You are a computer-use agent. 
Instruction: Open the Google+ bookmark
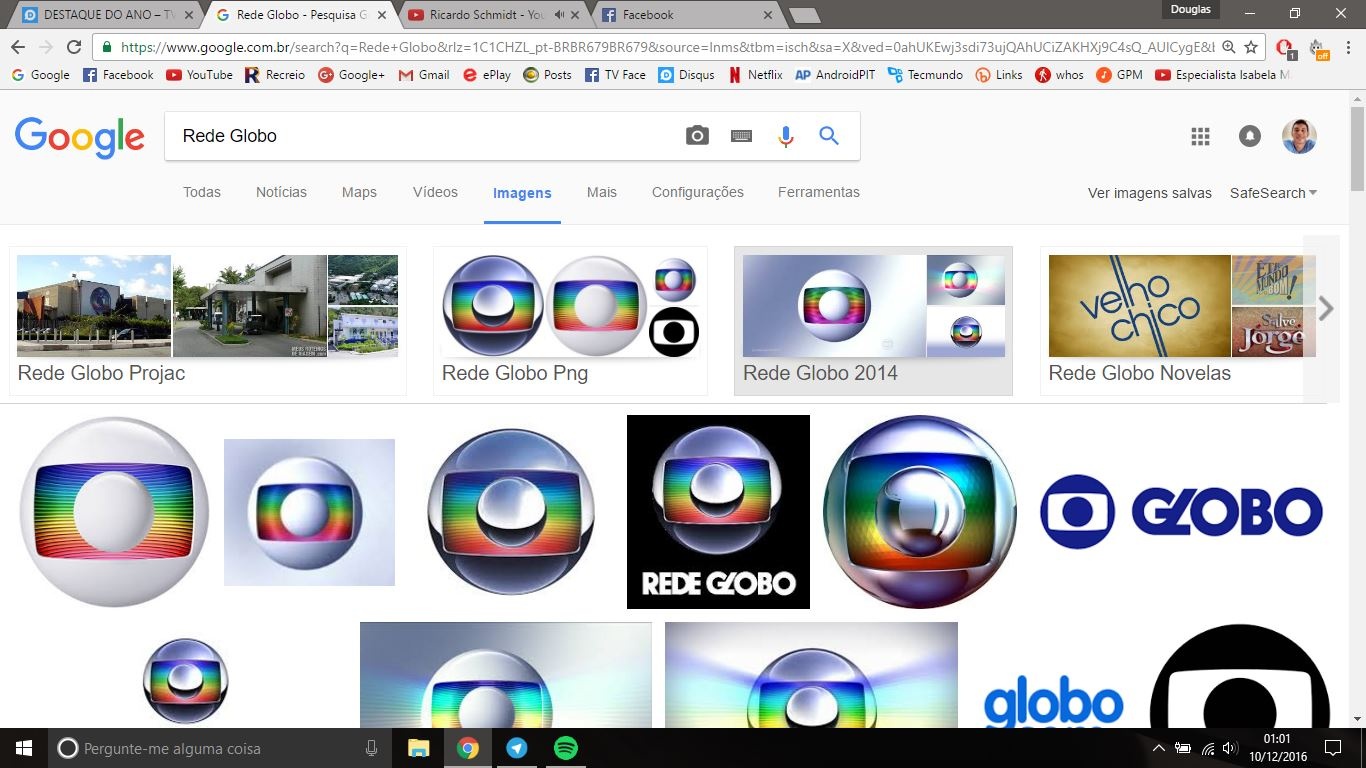351,75
